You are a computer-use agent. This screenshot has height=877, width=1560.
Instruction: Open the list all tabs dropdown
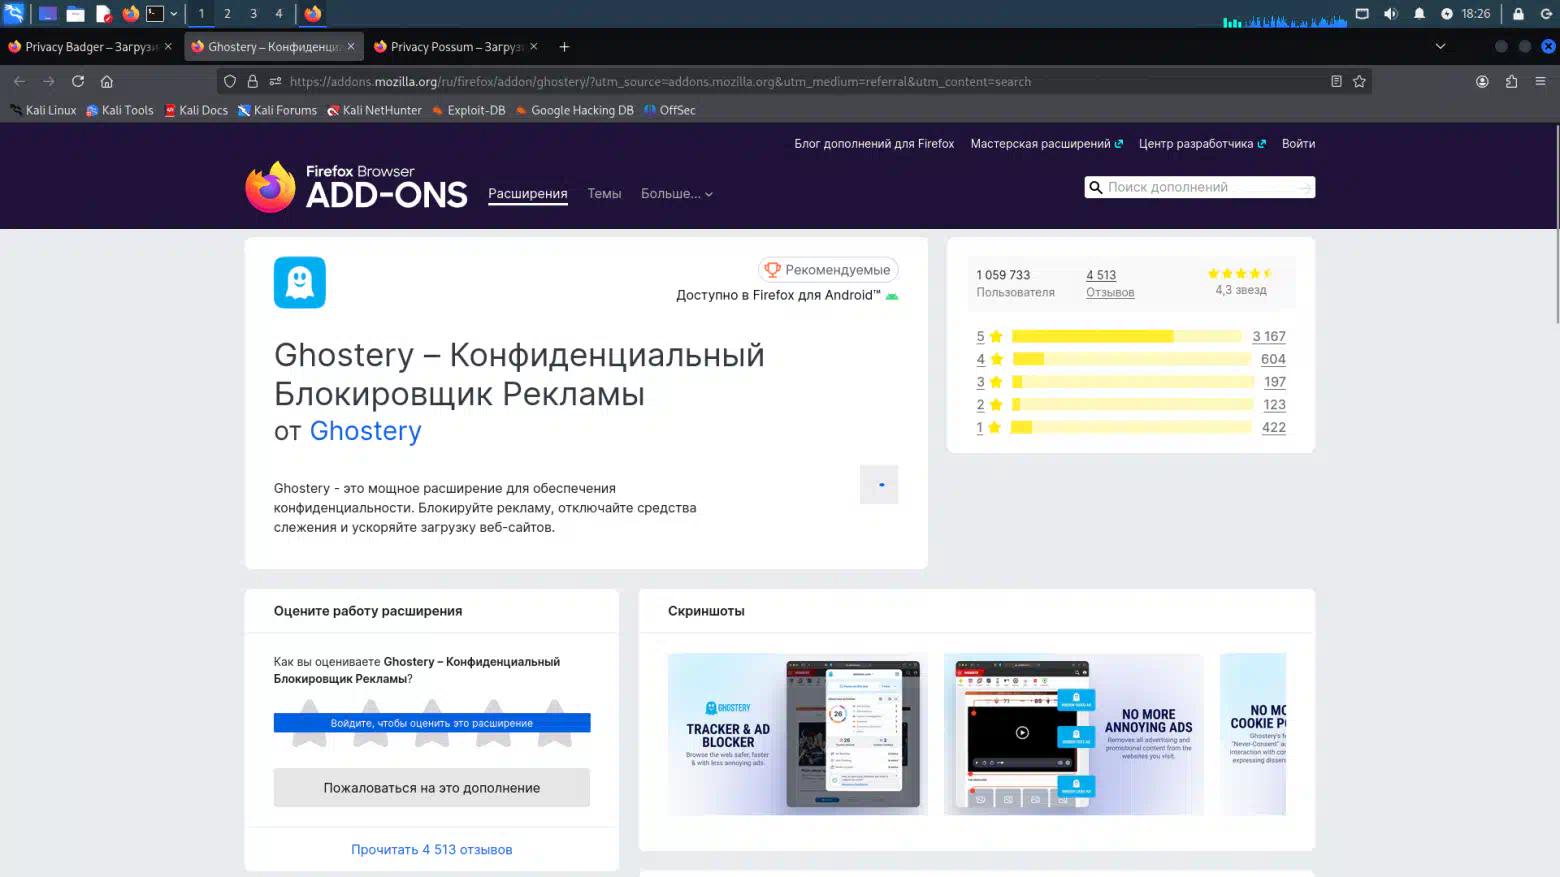pyautogui.click(x=1440, y=47)
